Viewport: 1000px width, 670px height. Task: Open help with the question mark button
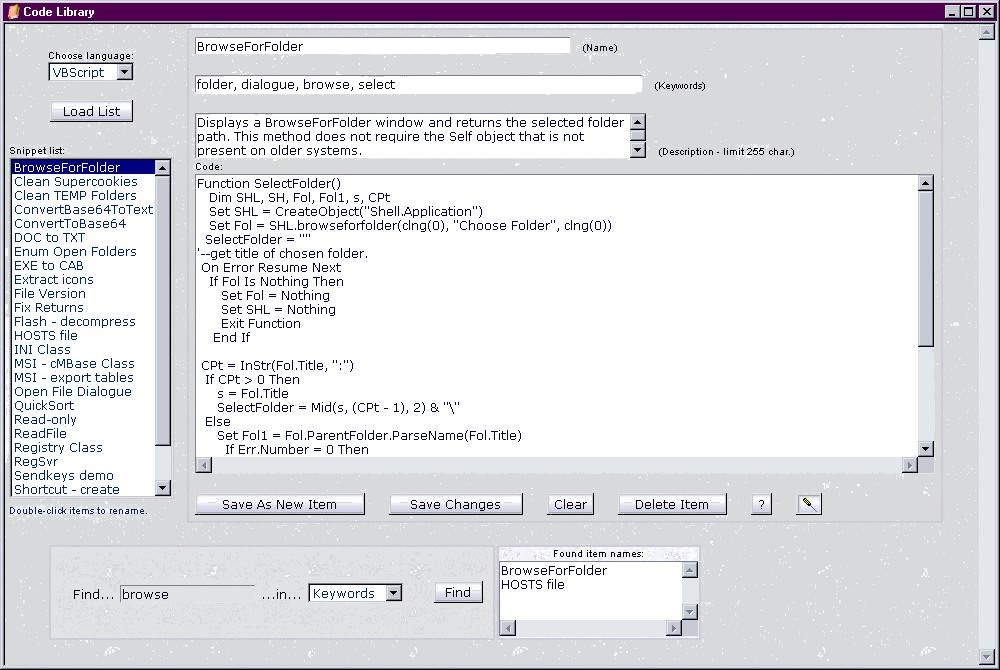click(761, 504)
